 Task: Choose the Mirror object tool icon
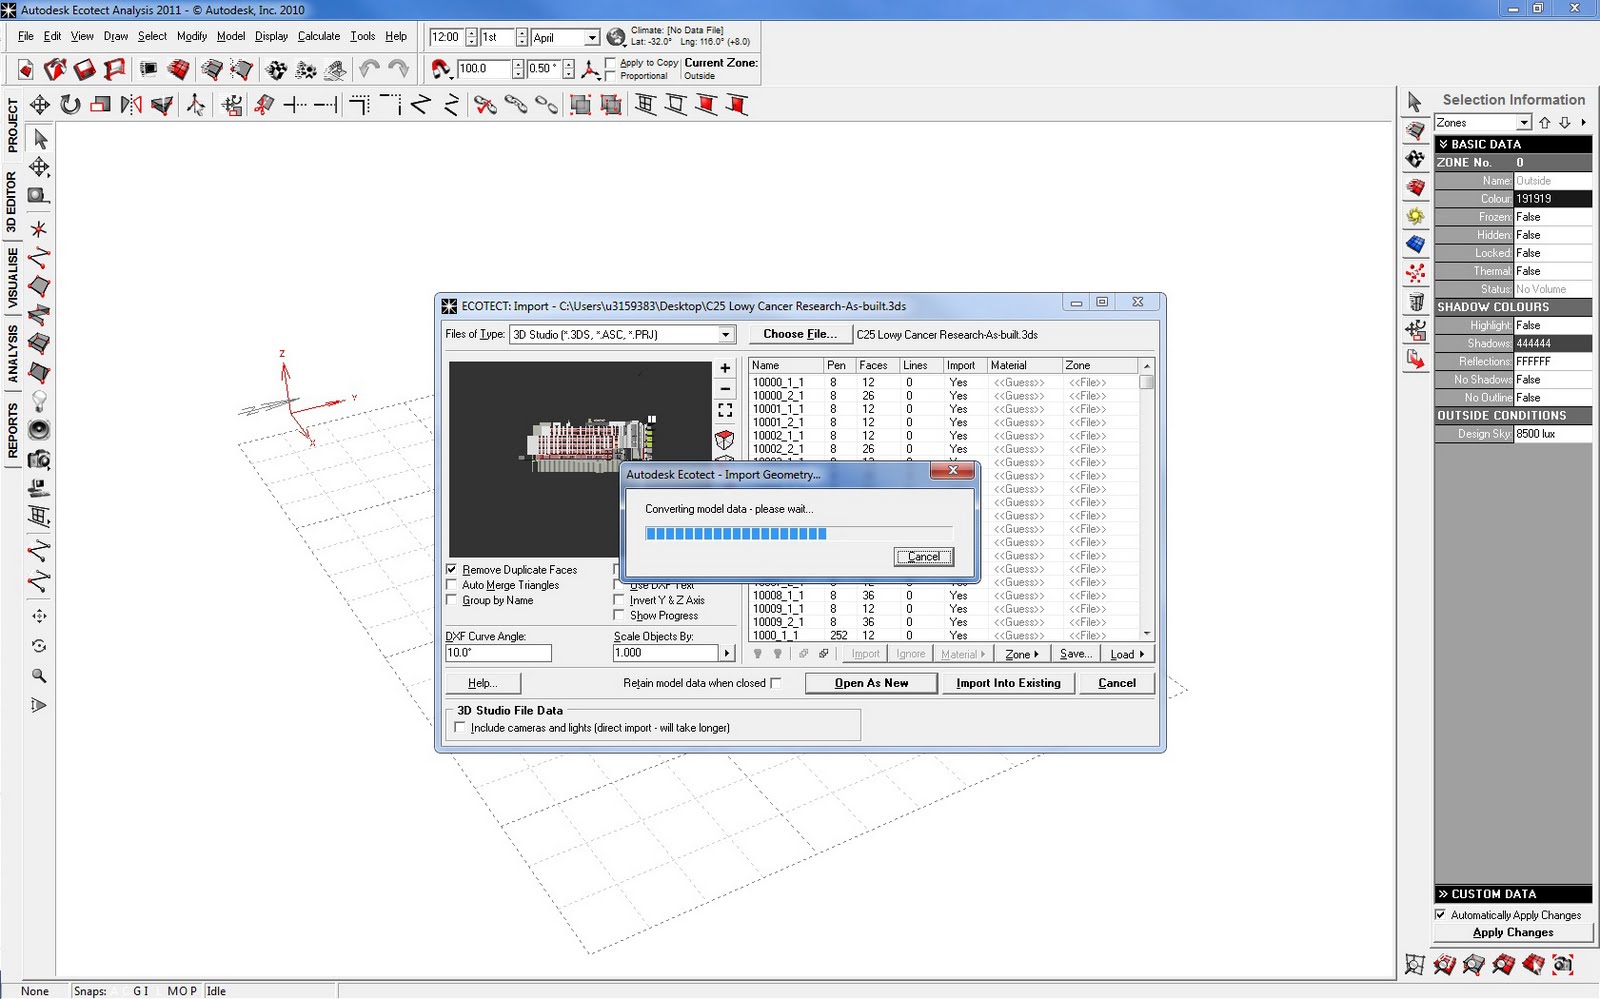[131, 104]
